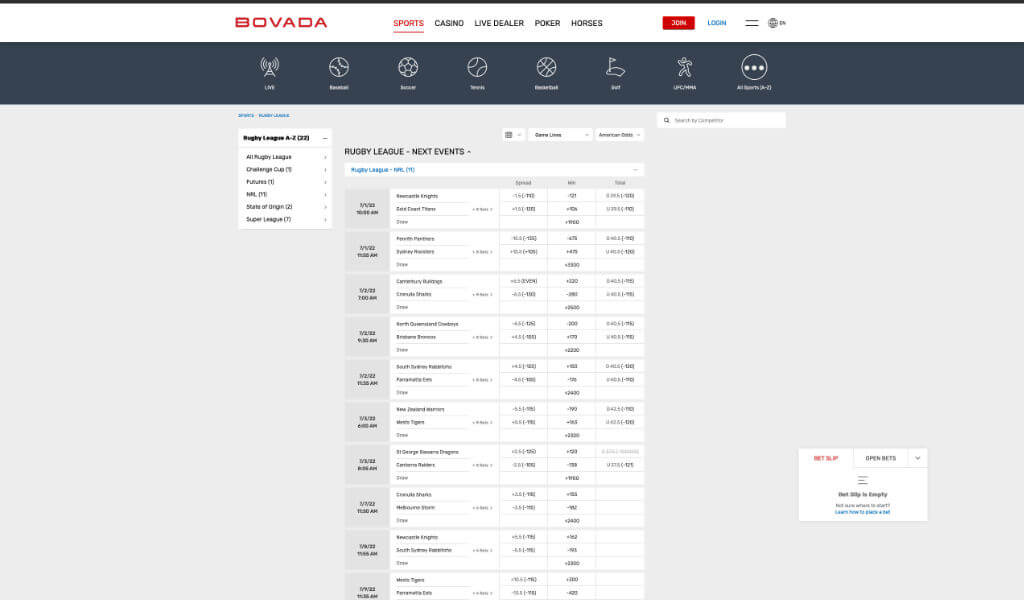Click the red Join button

679,23
